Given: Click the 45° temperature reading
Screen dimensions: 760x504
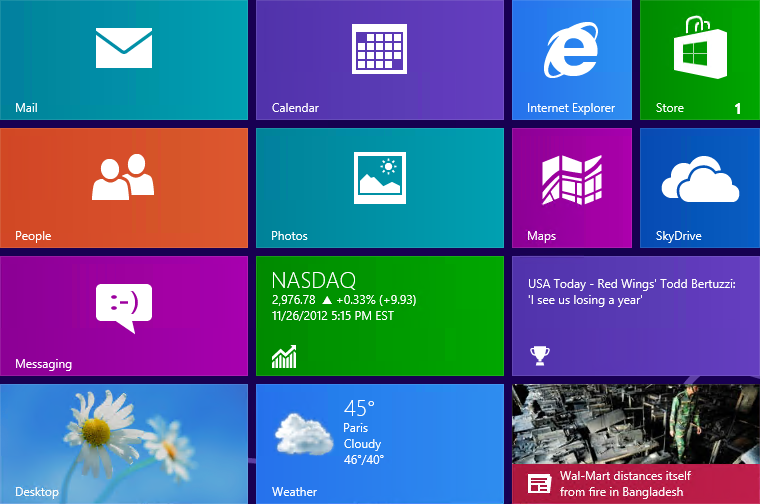Looking at the screenshot, I should [359, 409].
